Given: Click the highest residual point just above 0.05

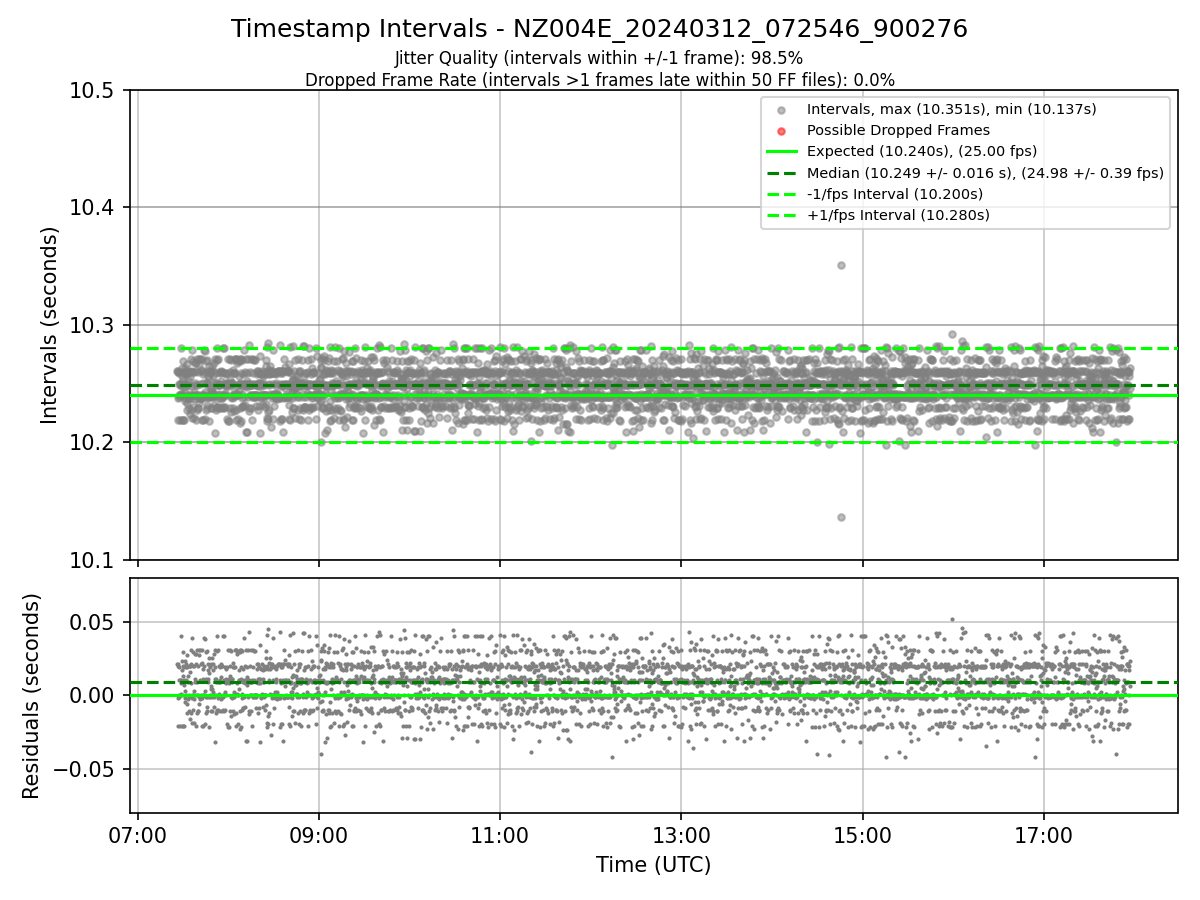Looking at the screenshot, I should (952, 620).
